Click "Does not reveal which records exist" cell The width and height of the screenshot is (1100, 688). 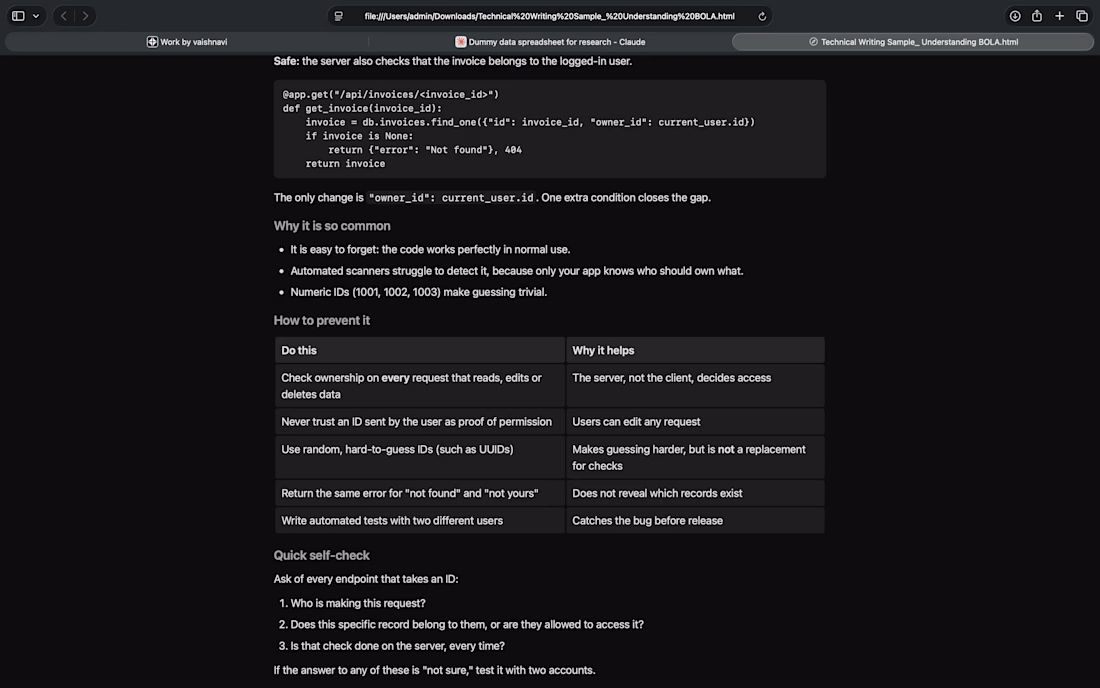point(695,493)
